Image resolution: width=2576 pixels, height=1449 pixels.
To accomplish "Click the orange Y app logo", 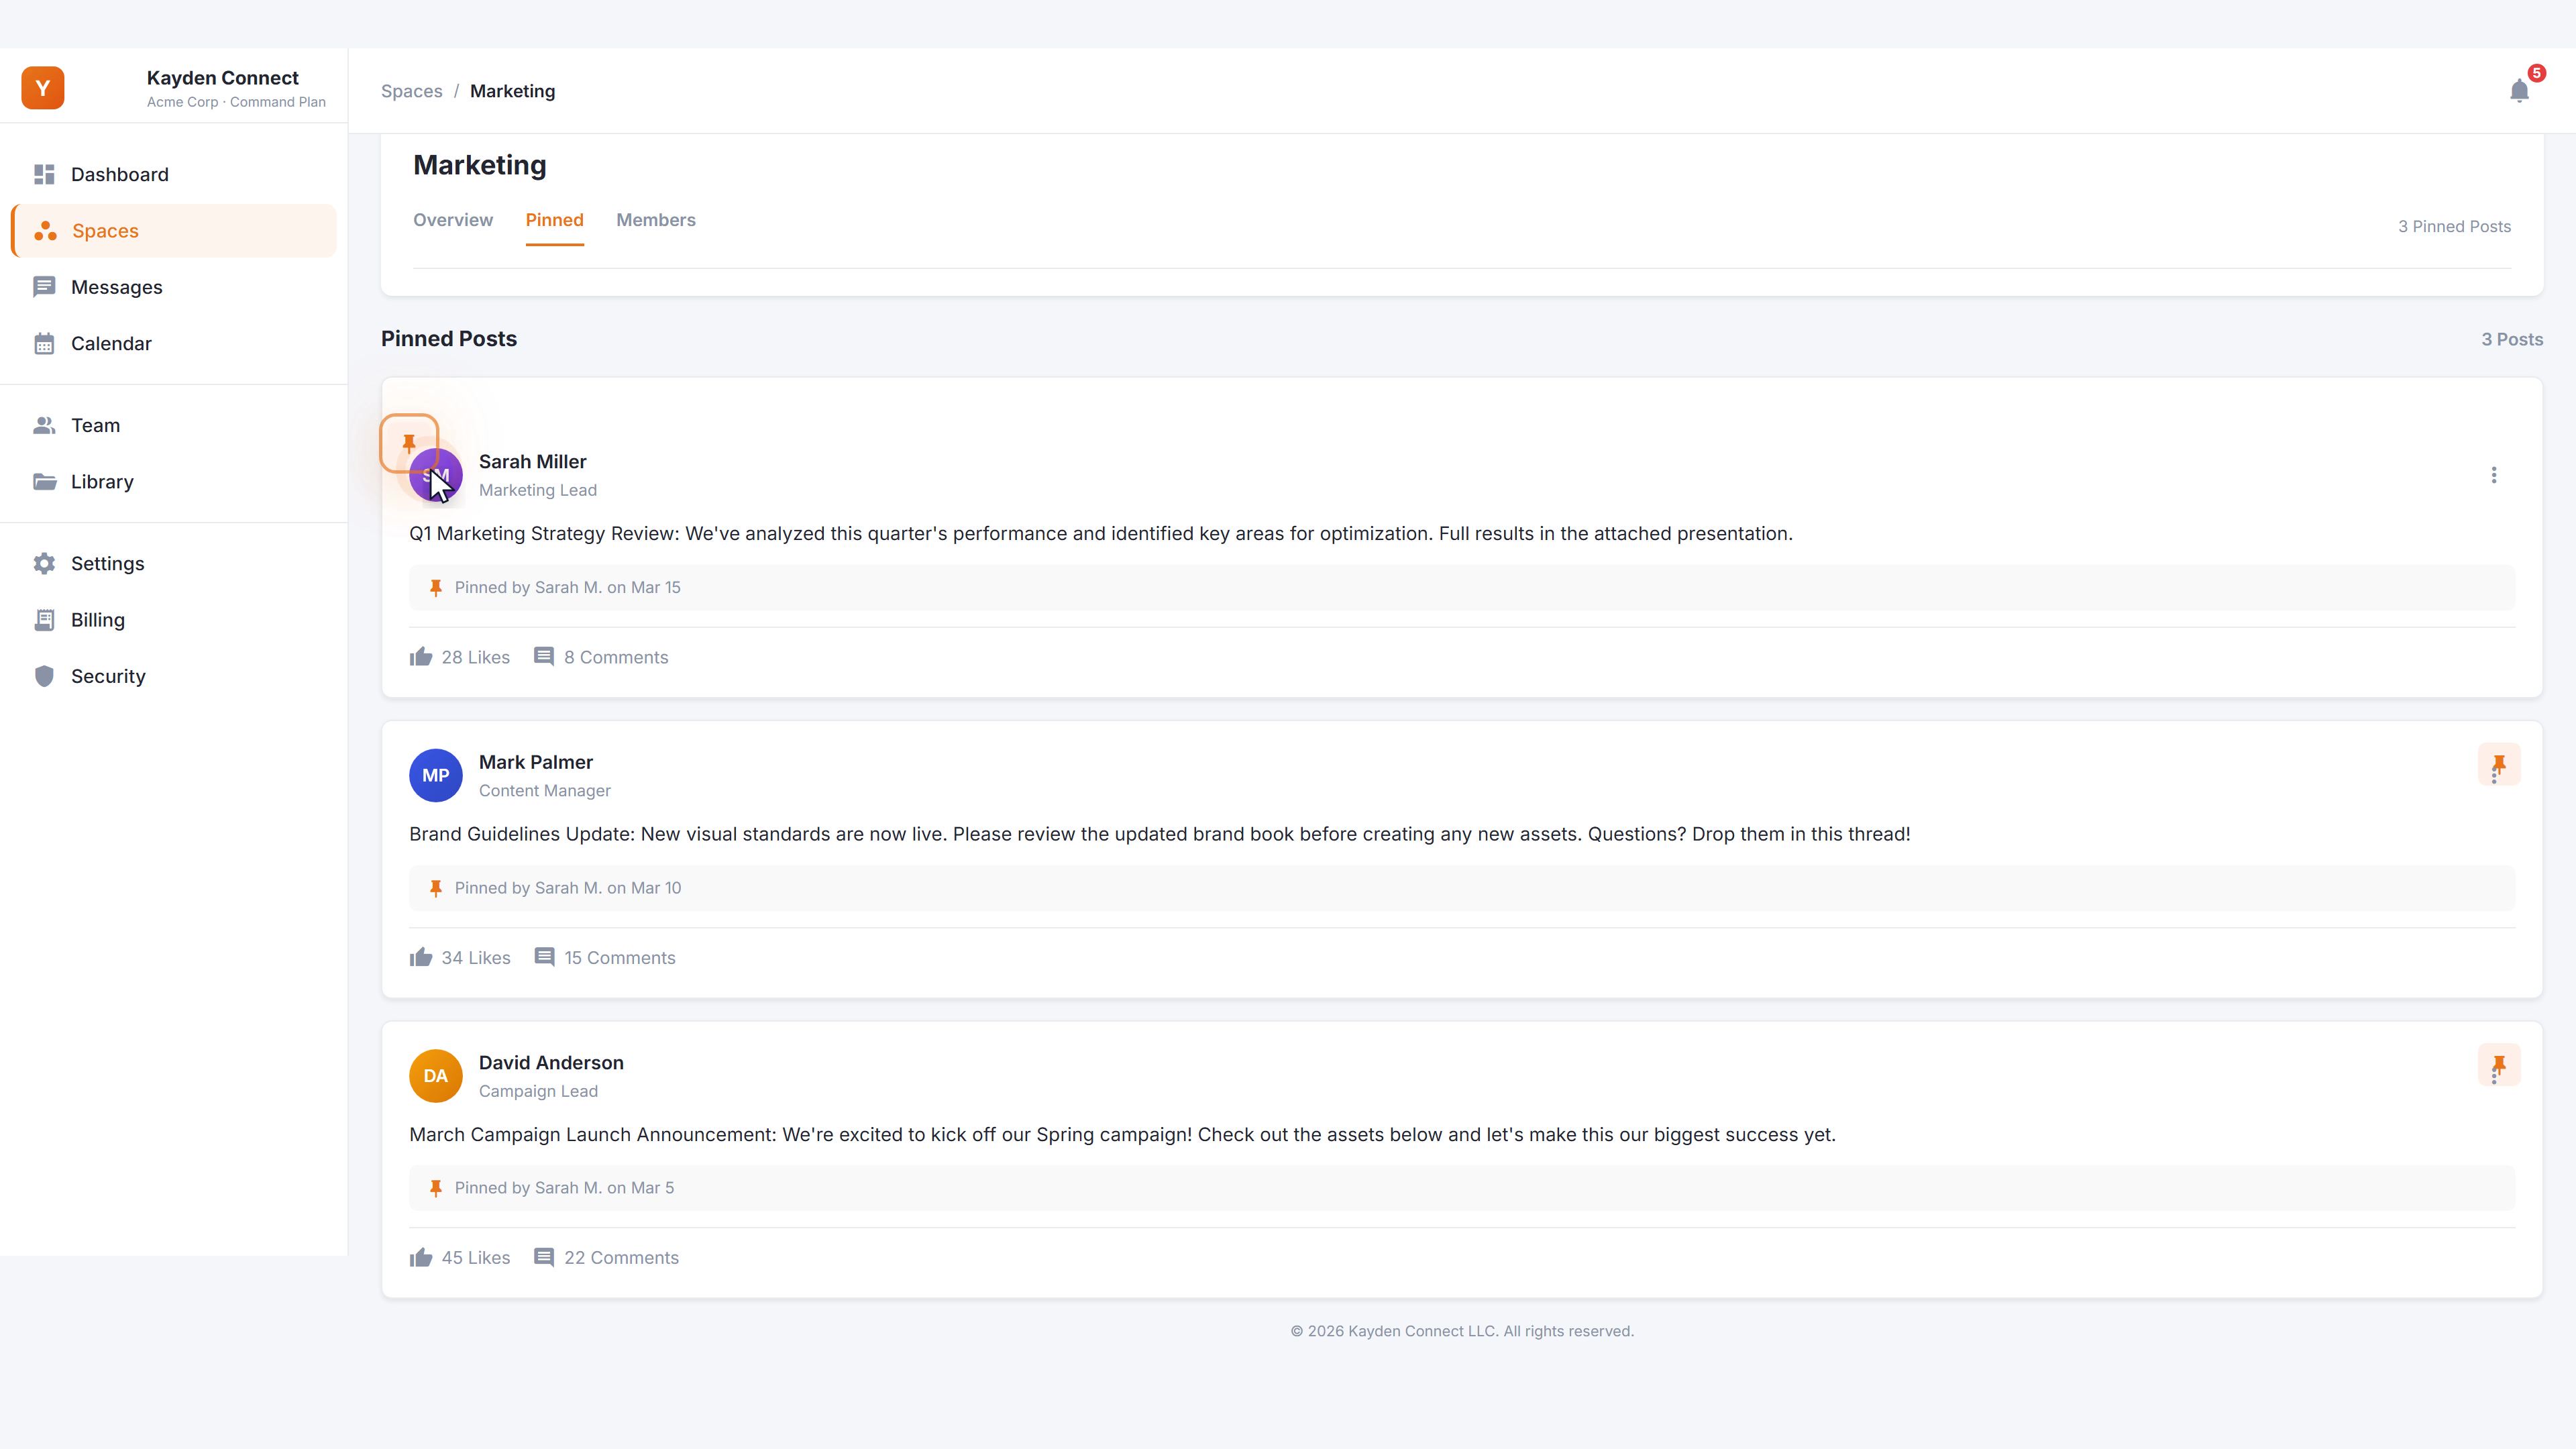I will click(x=43, y=88).
